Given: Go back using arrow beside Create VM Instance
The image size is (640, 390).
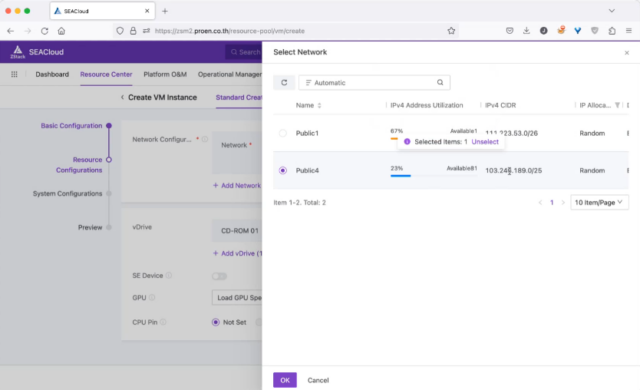Looking at the screenshot, I should coord(122,97).
